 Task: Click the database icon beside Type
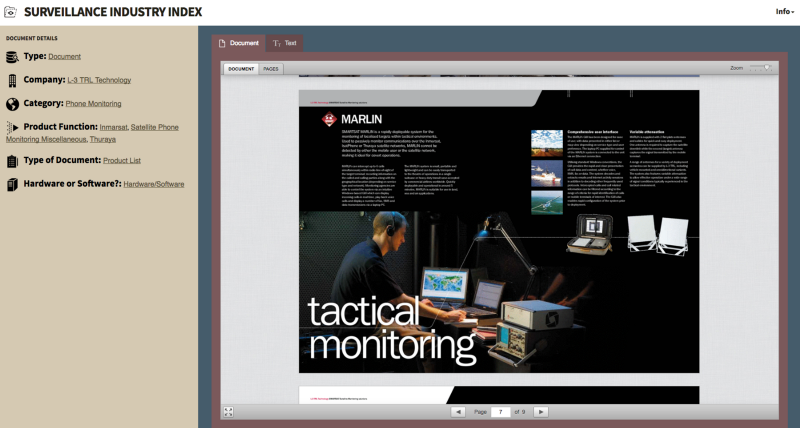tap(12, 56)
